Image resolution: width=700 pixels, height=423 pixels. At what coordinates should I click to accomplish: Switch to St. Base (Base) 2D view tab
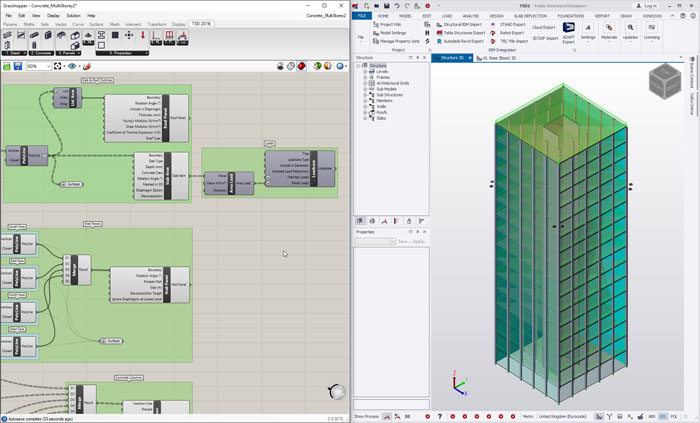(498, 58)
